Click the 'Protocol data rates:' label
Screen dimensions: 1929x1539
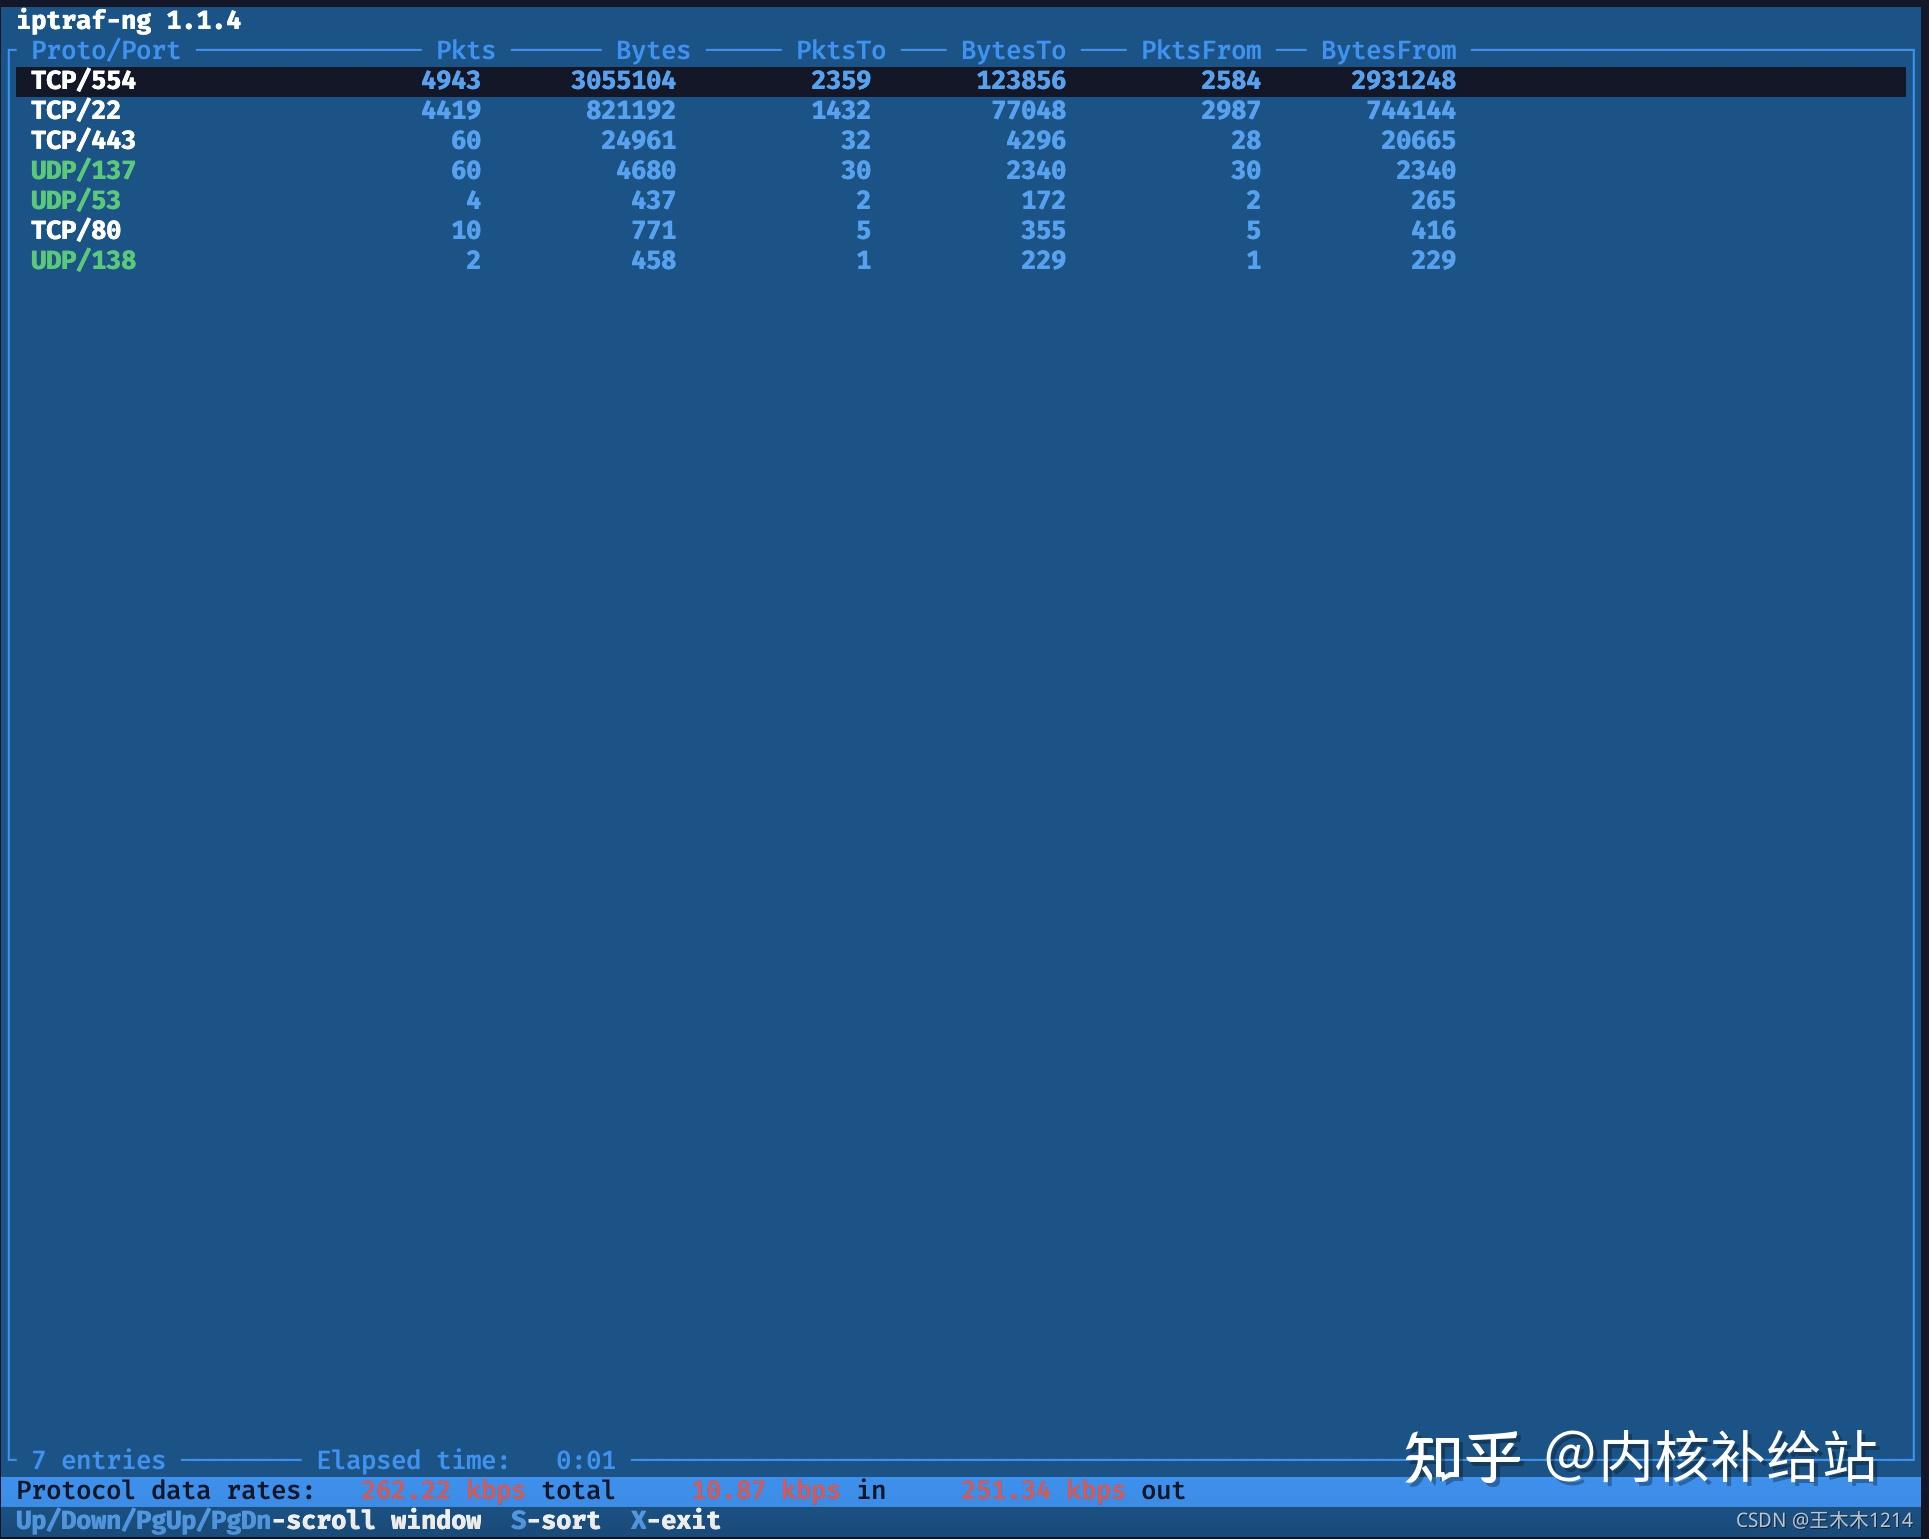(x=166, y=1491)
